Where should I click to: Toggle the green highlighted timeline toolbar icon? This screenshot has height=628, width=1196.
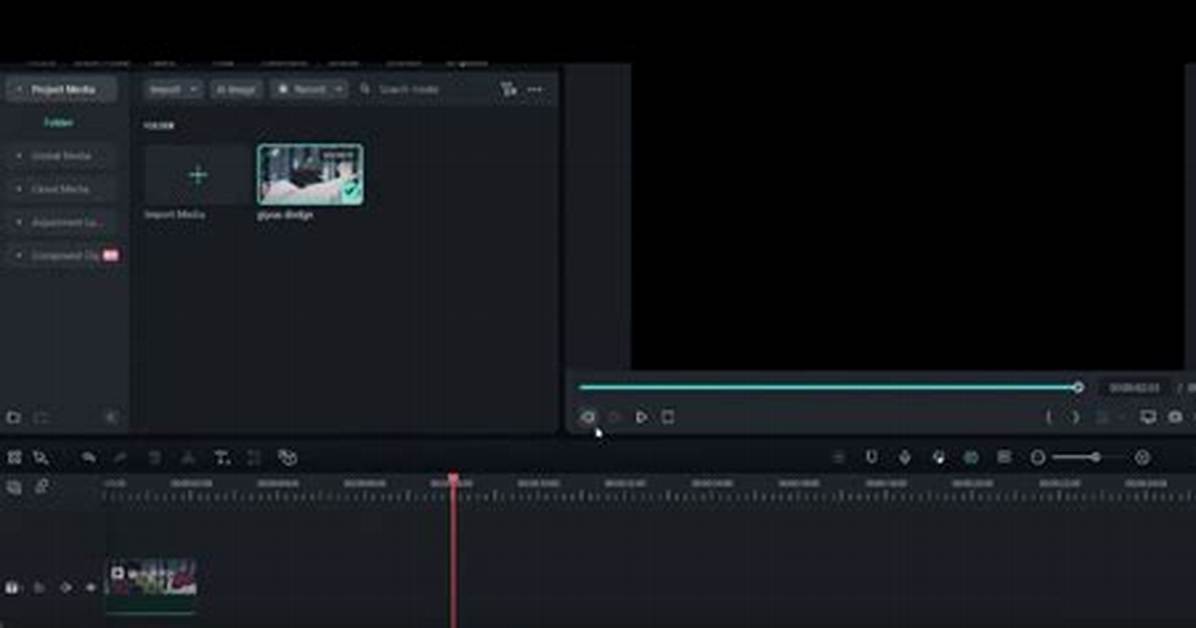[x=971, y=457]
